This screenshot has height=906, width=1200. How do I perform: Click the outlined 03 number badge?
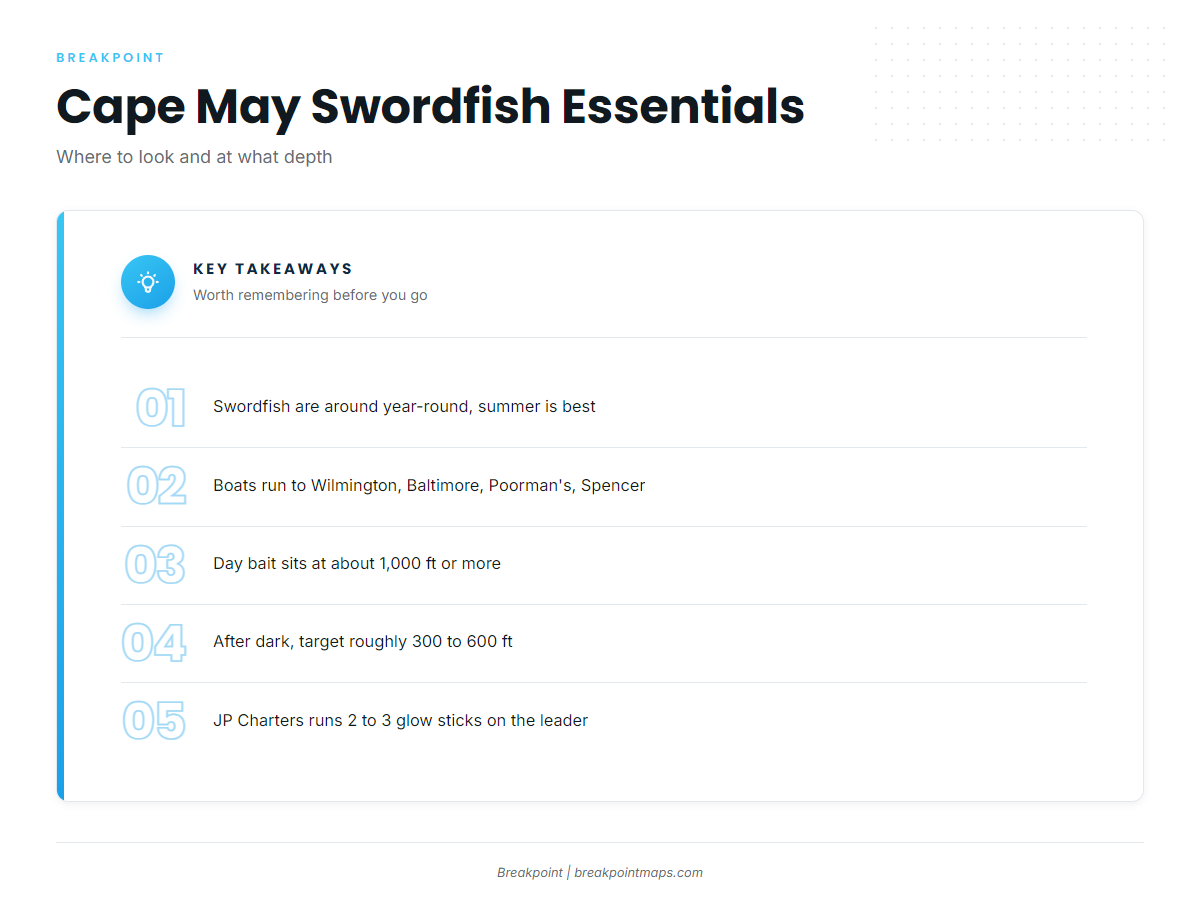[155, 564]
